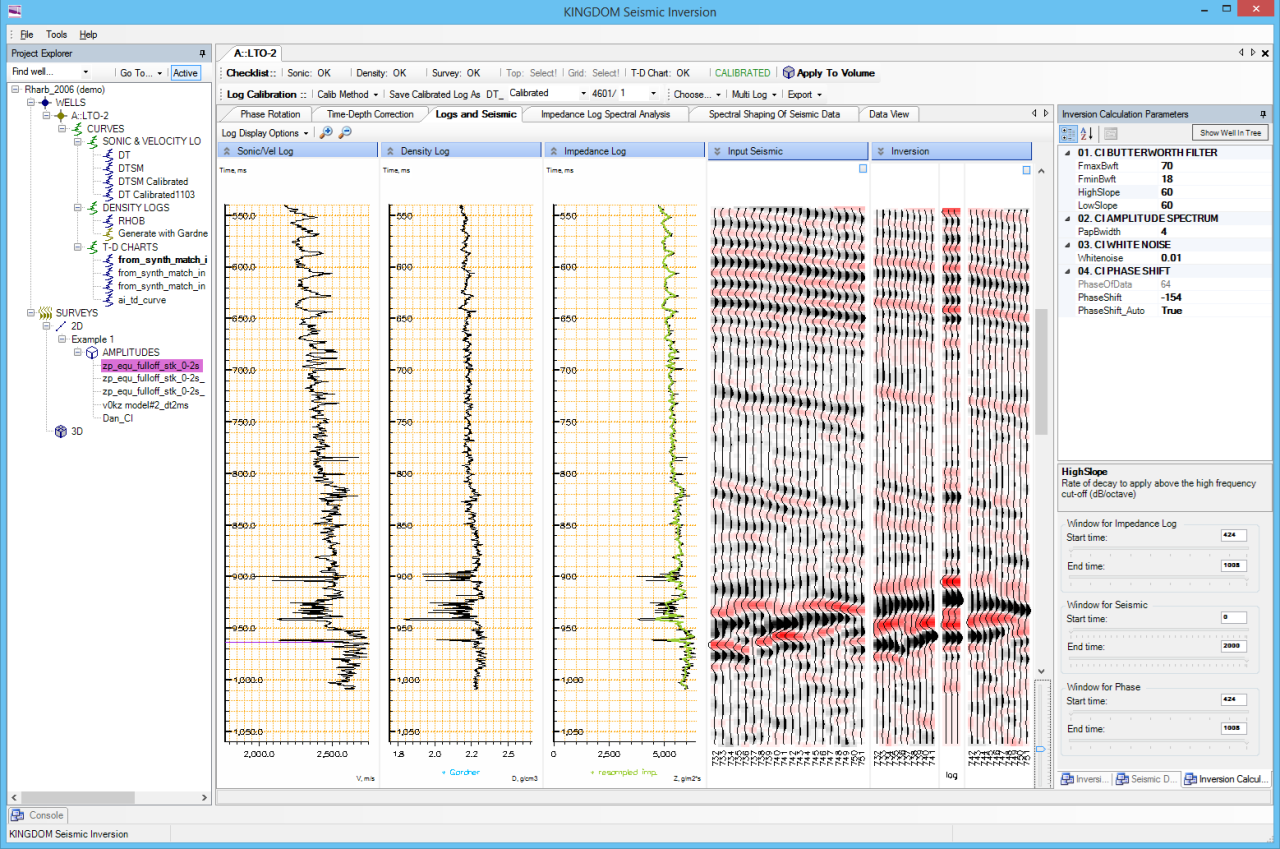Open the Multi Log dropdown
Screen dimensions: 1280x849
click(x=755, y=94)
